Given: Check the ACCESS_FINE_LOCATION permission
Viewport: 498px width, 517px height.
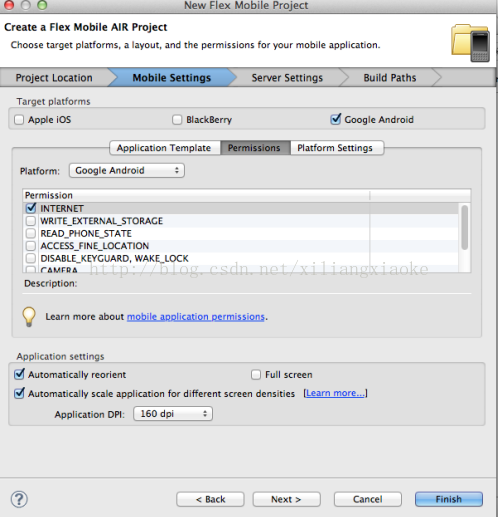Looking at the screenshot, I should (x=31, y=246).
